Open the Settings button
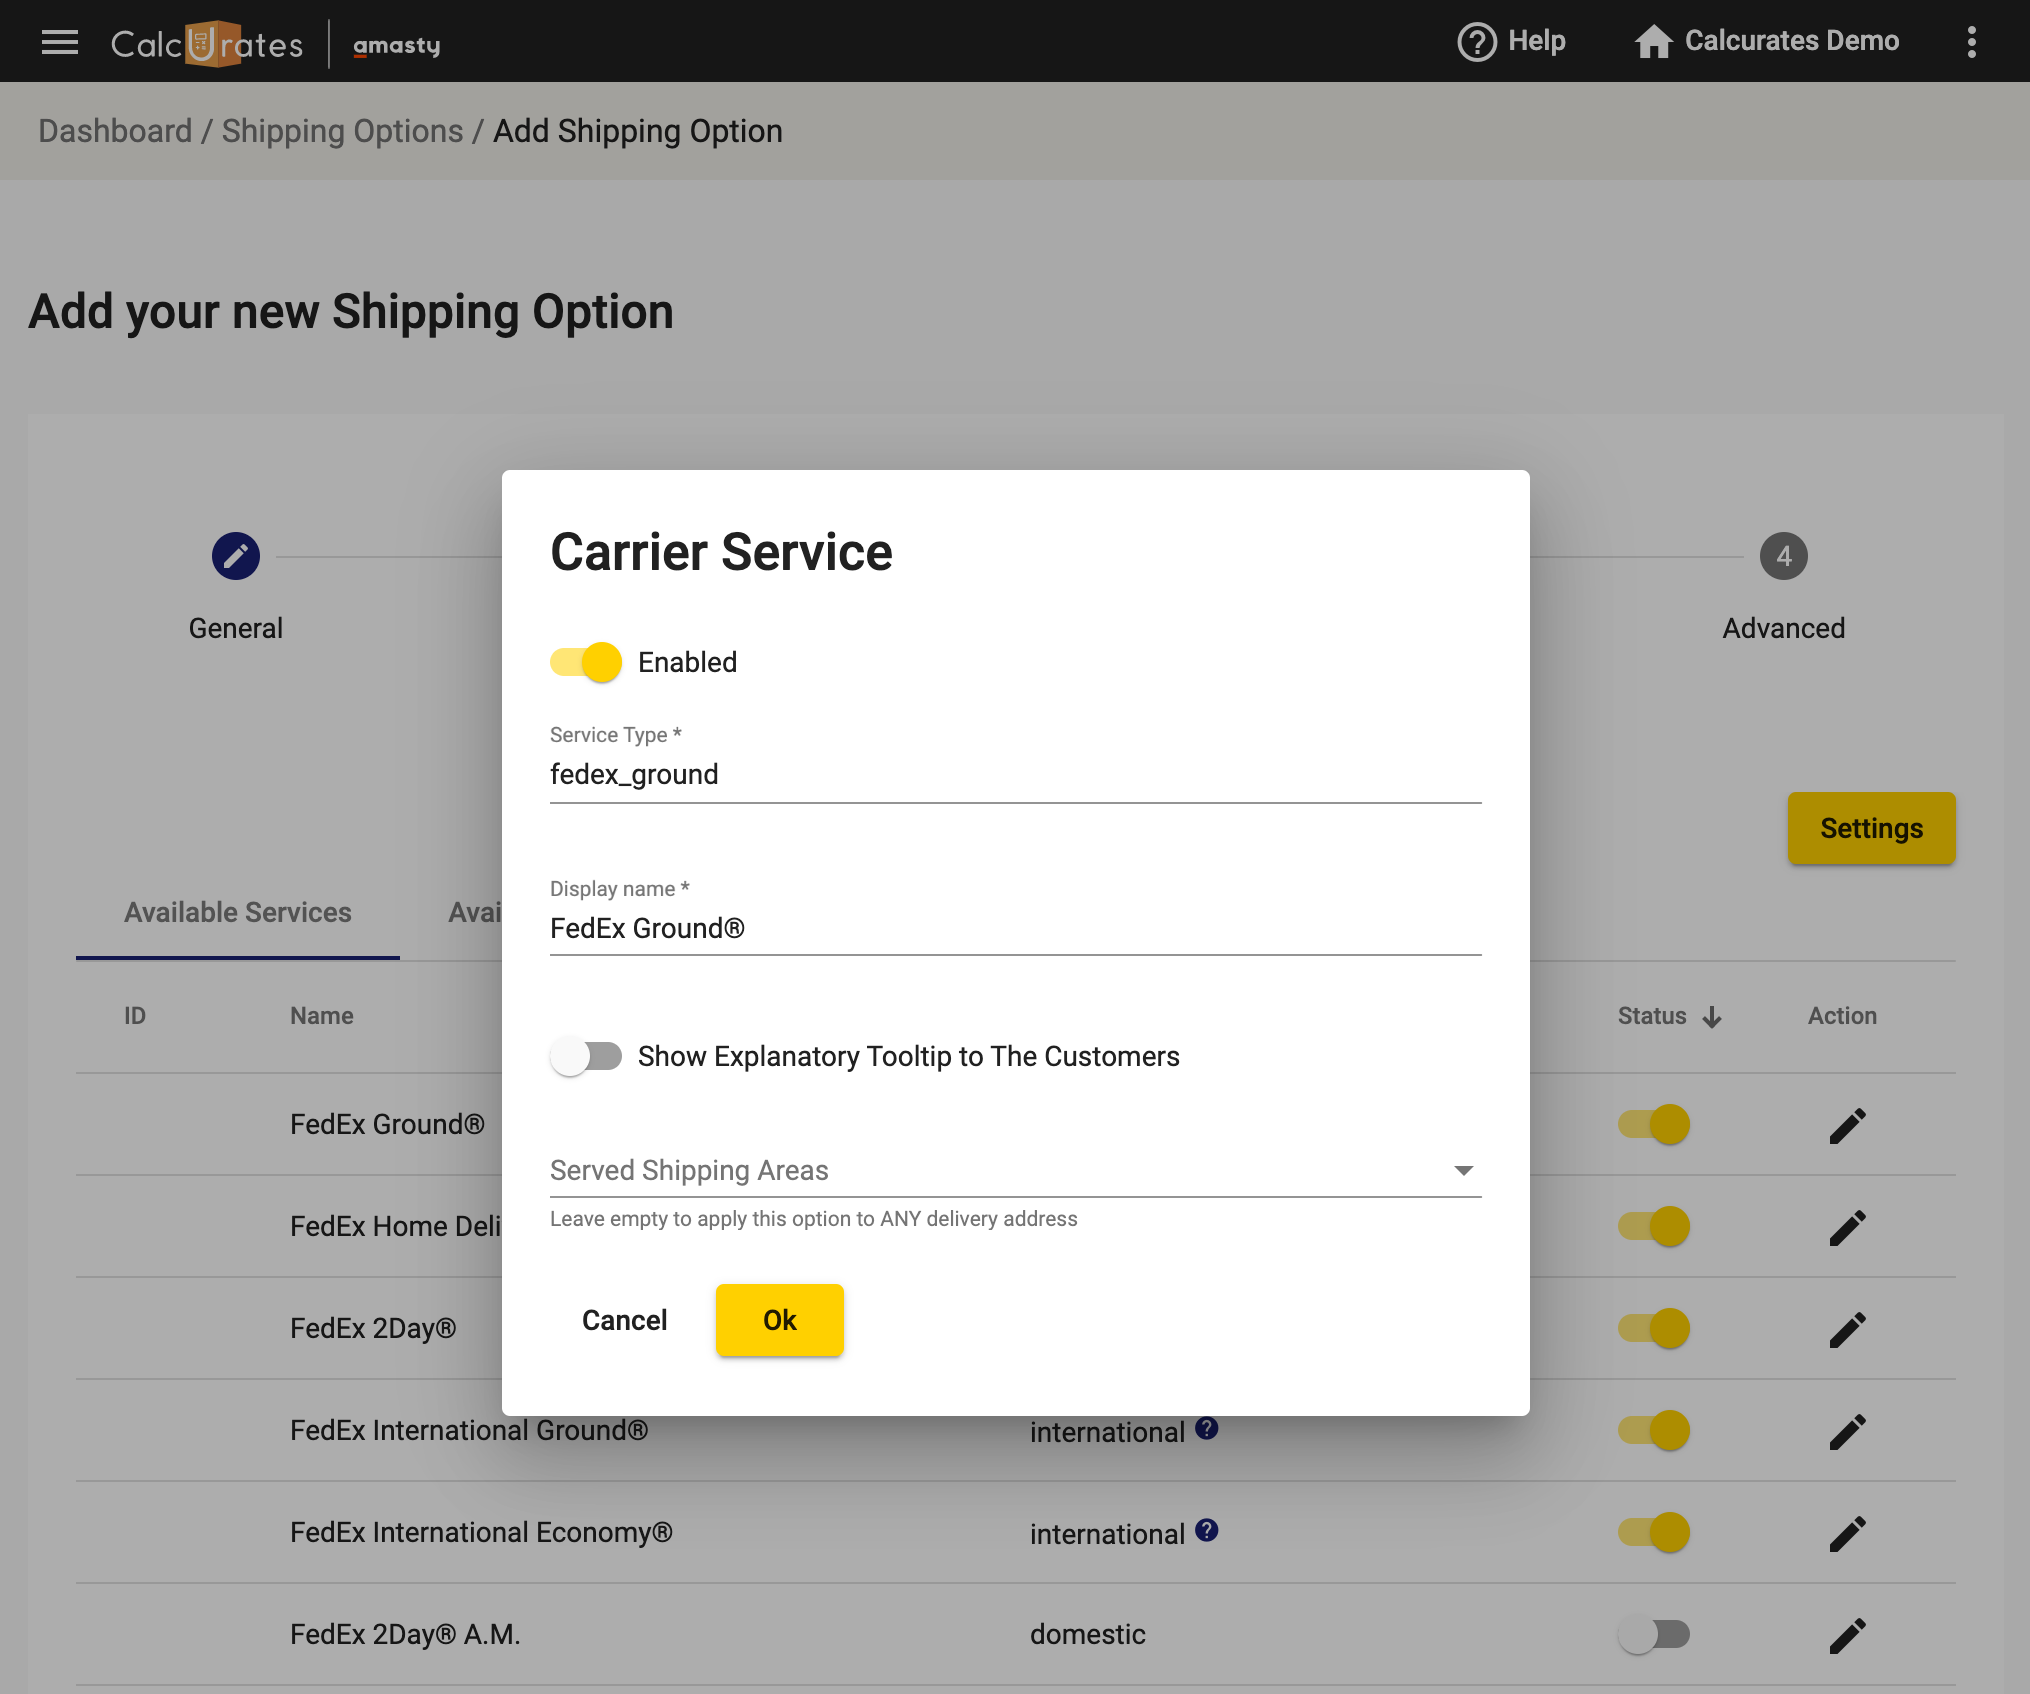Image resolution: width=2030 pixels, height=1694 pixels. (1872, 828)
